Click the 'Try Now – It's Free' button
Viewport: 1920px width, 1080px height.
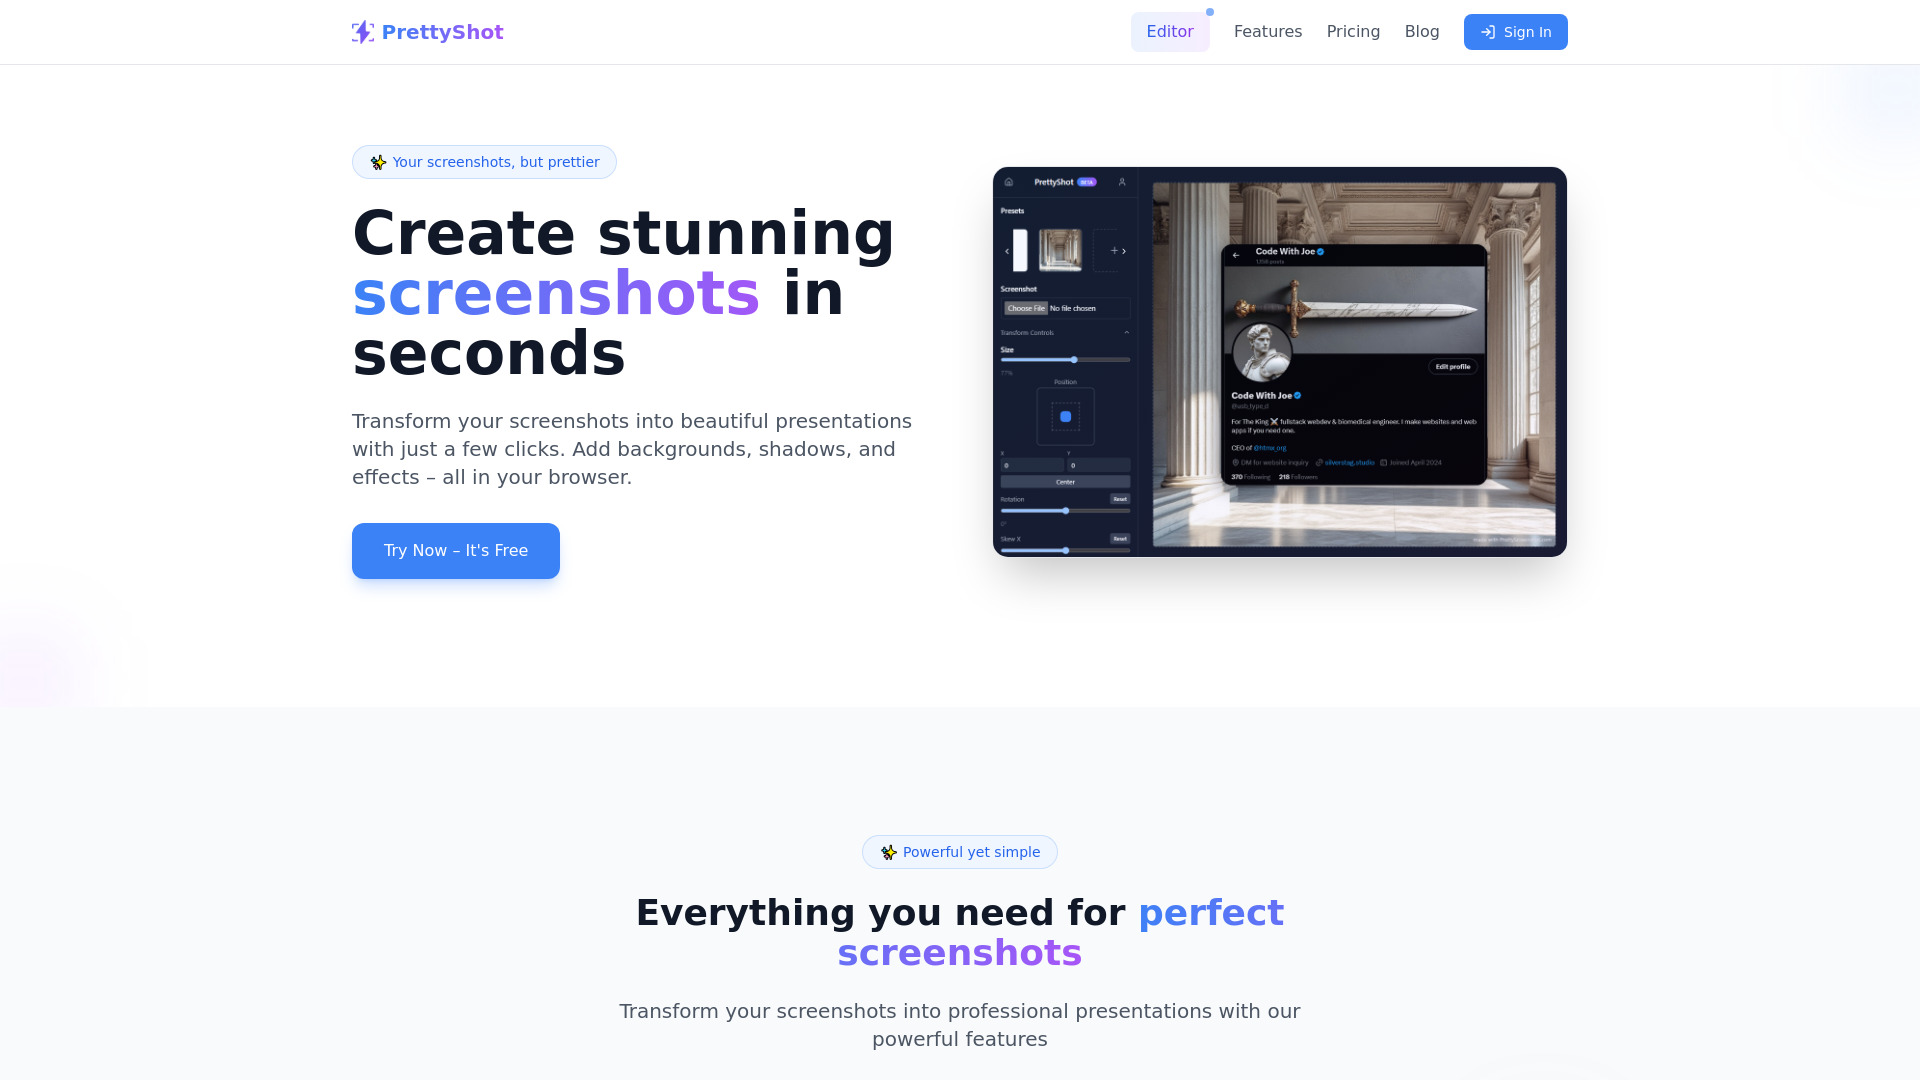point(455,550)
